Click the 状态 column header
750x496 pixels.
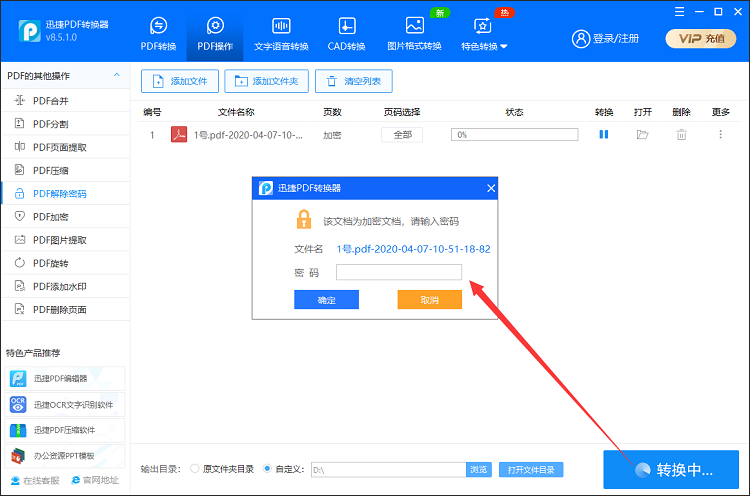click(514, 112)
